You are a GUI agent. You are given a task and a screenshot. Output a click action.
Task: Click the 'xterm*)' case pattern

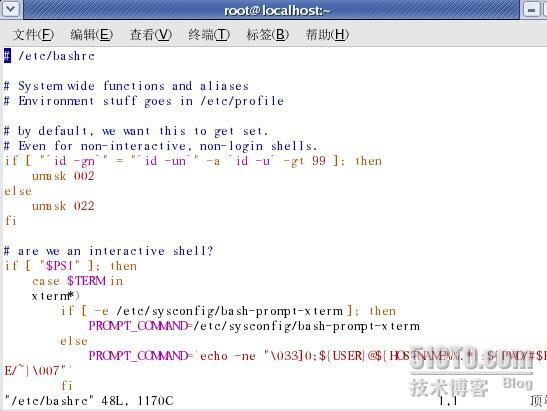(x=56, y=296)
